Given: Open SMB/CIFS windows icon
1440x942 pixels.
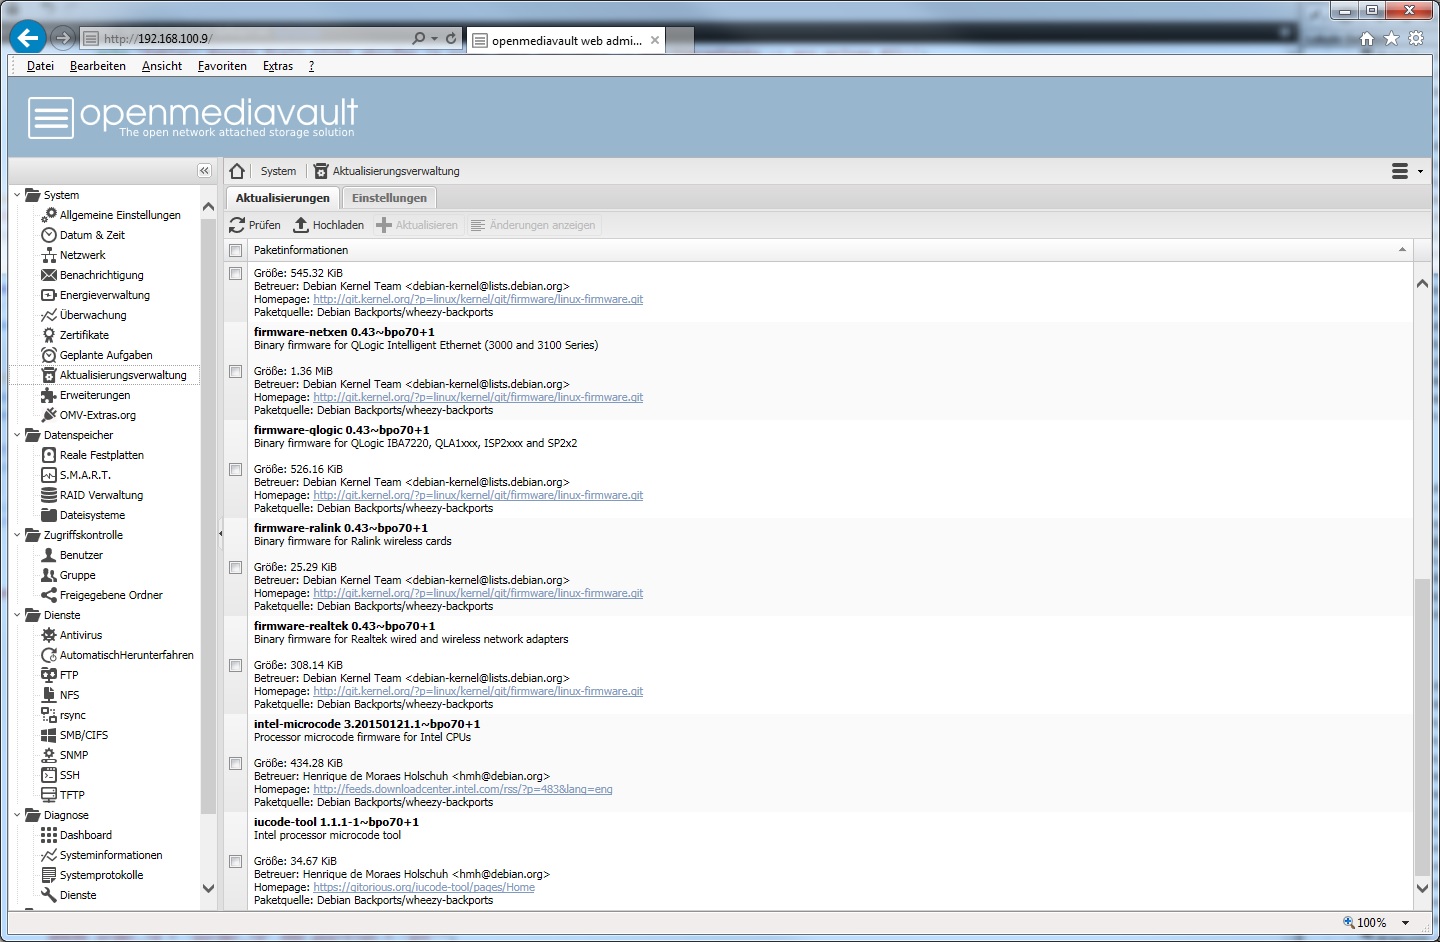Looking at the screenshot, I should point(48,735).
